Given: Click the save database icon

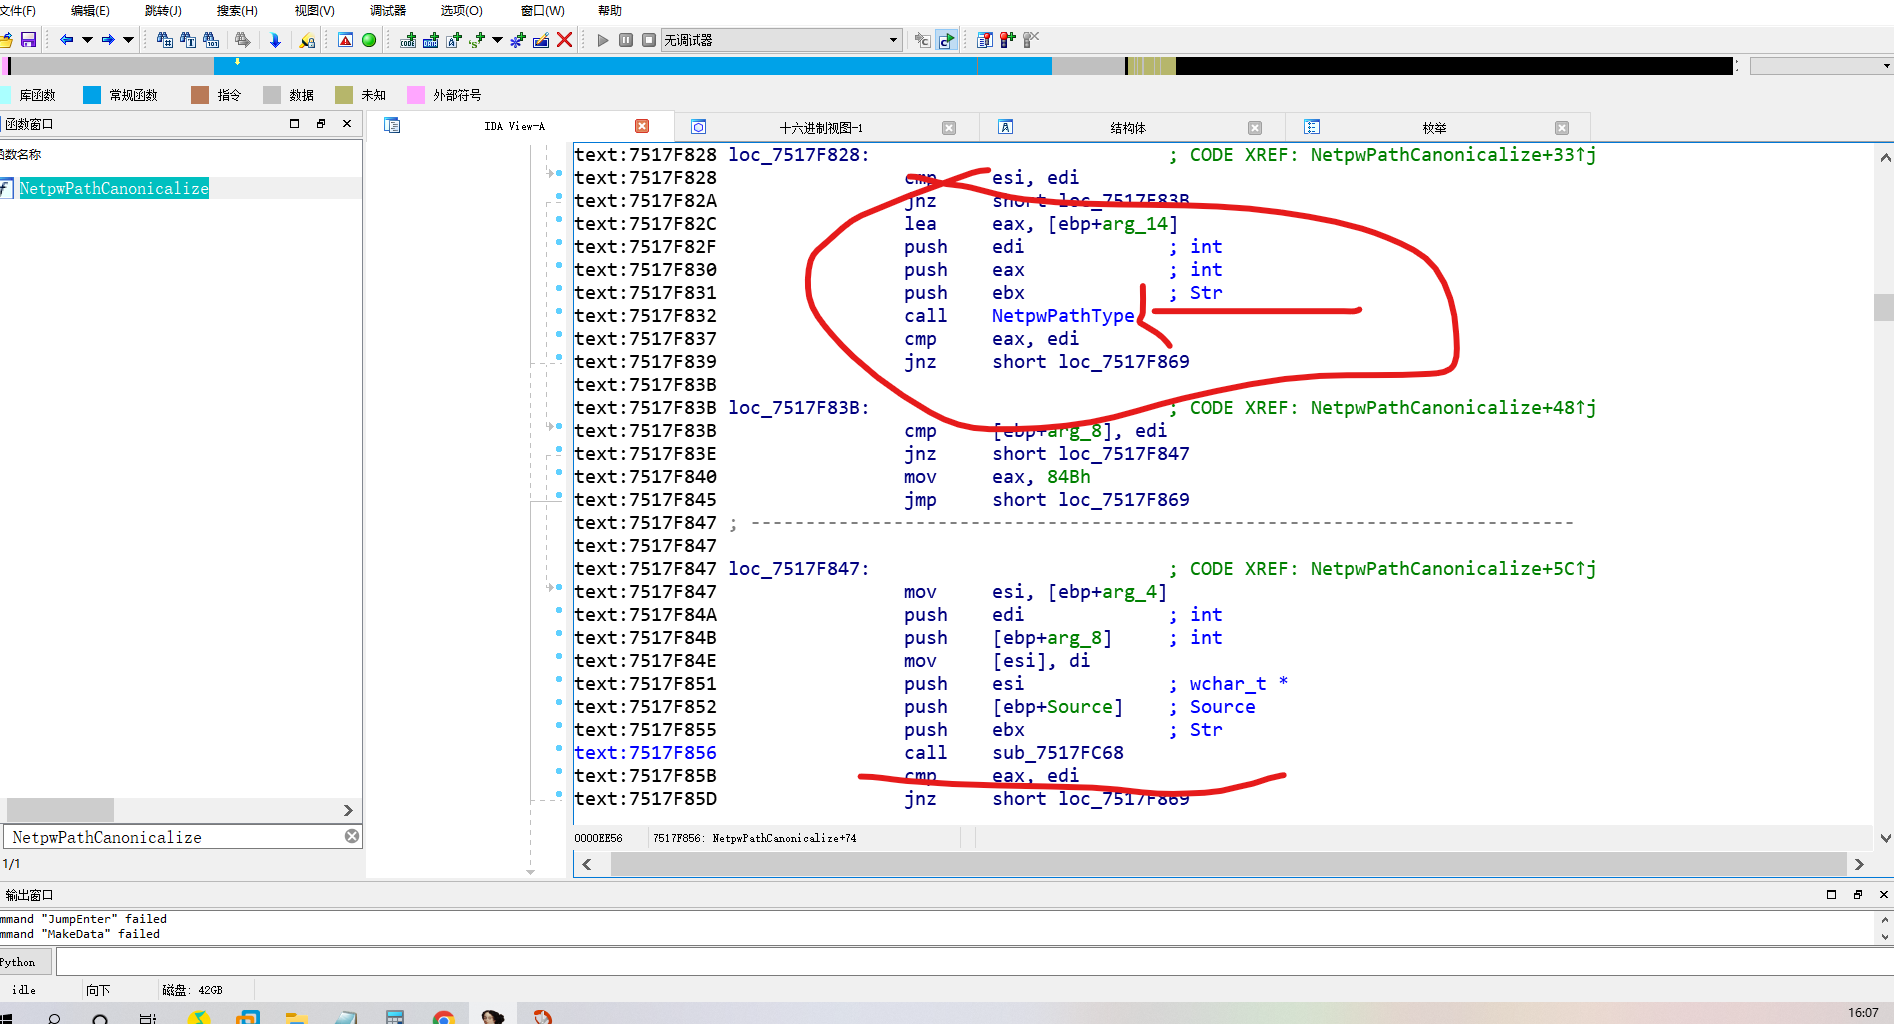Looking at the screenshot, I should (x=28, y=40).
